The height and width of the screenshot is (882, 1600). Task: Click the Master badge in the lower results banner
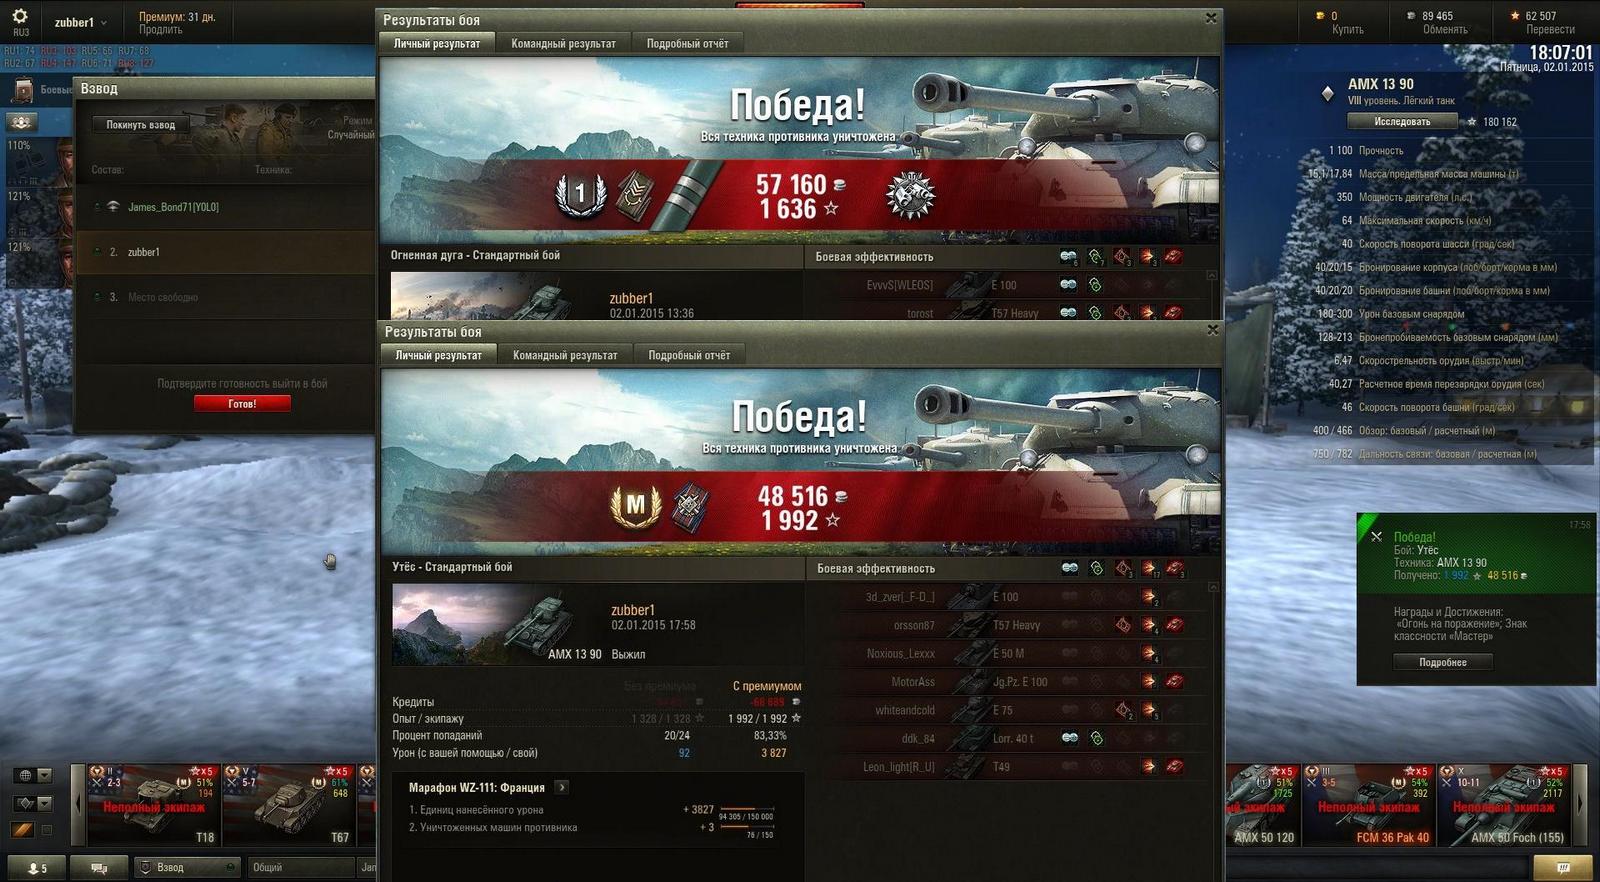point(635,507)
